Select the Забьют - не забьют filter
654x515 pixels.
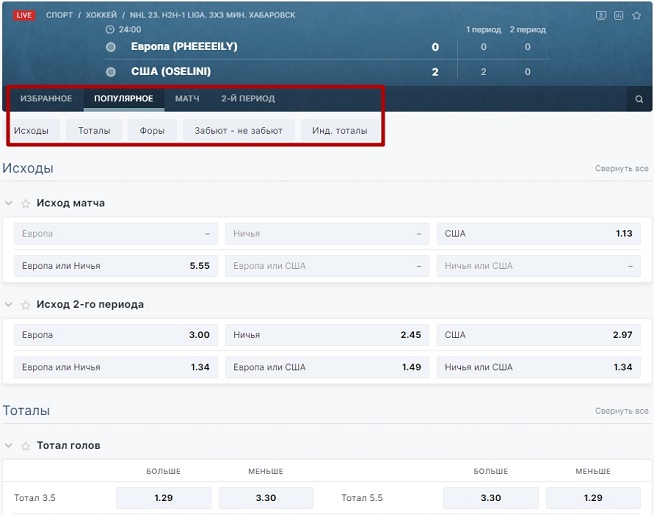tap(238, 130)
